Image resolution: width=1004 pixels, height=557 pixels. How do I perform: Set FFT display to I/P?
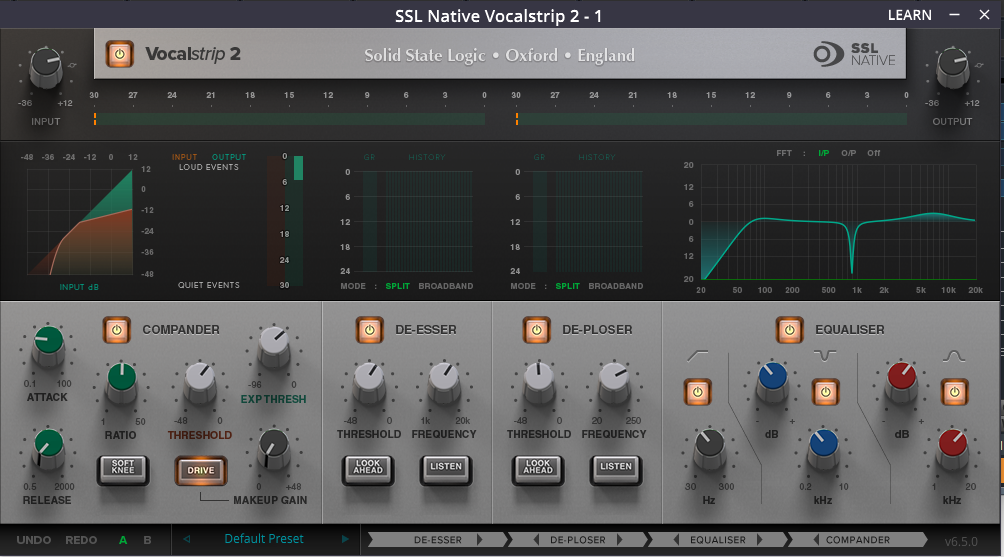pyautogui.click(x=823, y=153)
